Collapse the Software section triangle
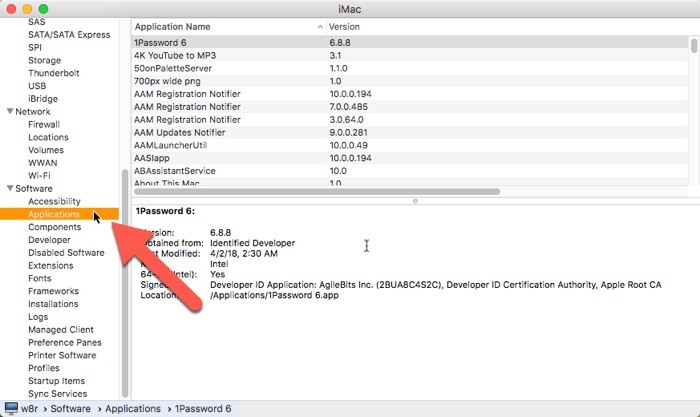 (x=10, y=188)
